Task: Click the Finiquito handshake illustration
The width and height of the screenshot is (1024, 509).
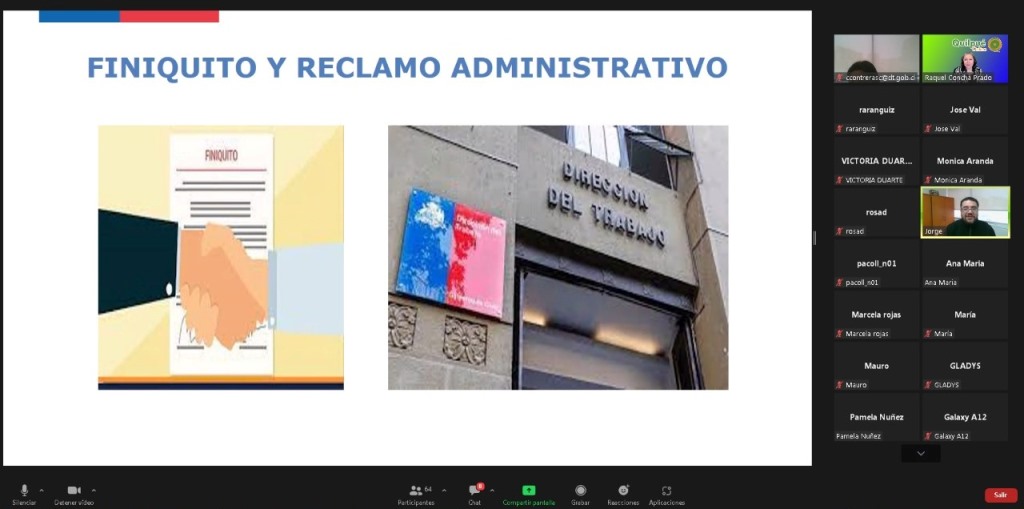Action: click(x=220, y=257)
